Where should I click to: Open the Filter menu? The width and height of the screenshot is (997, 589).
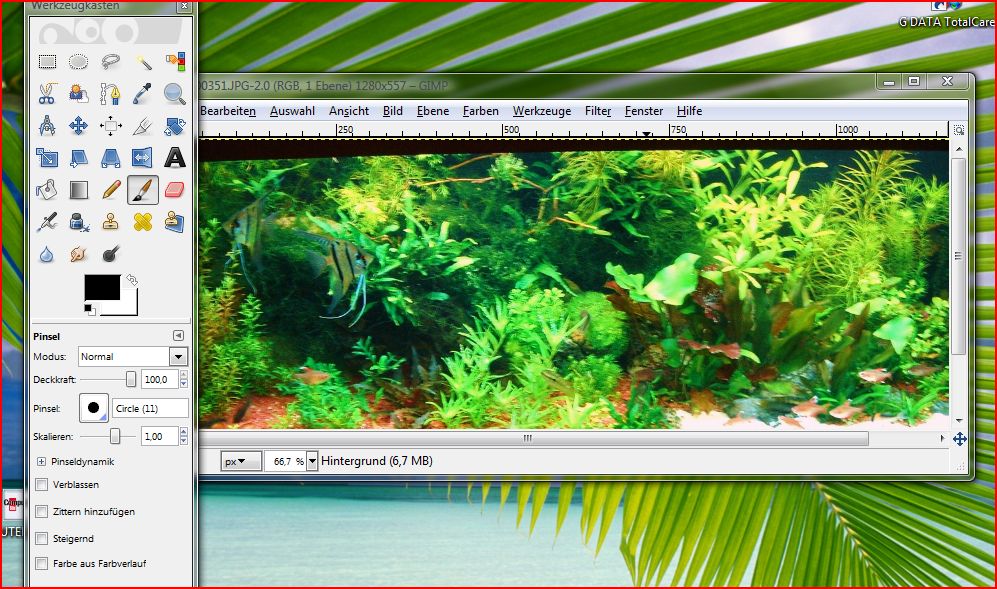[x=598, y=111]
